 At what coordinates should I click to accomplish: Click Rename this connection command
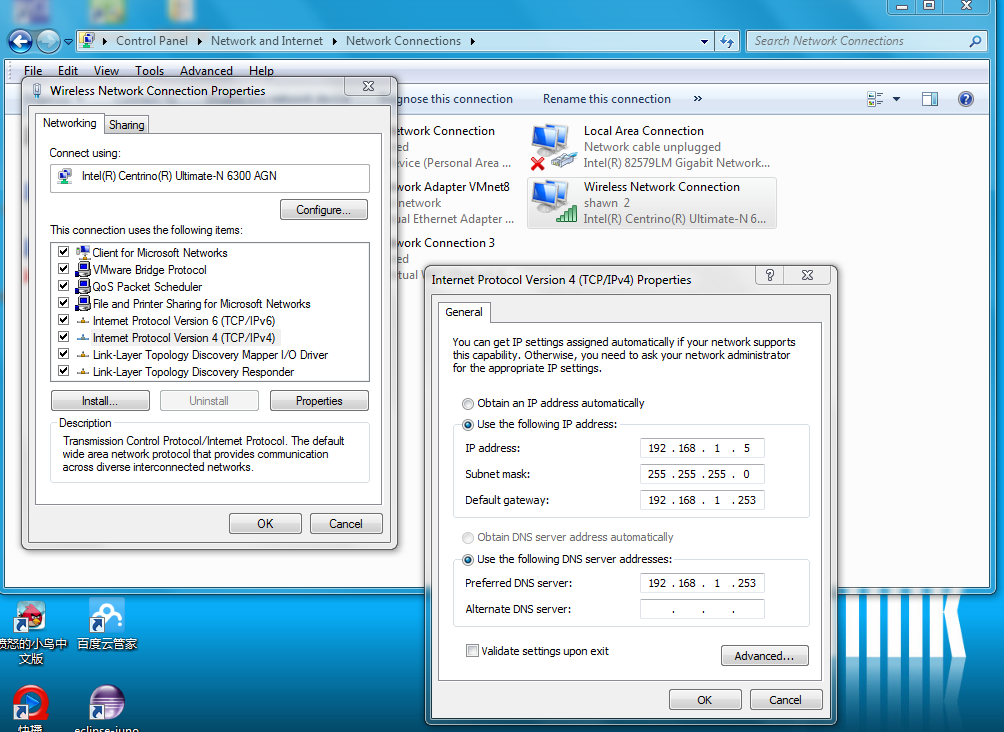point(606,99)
